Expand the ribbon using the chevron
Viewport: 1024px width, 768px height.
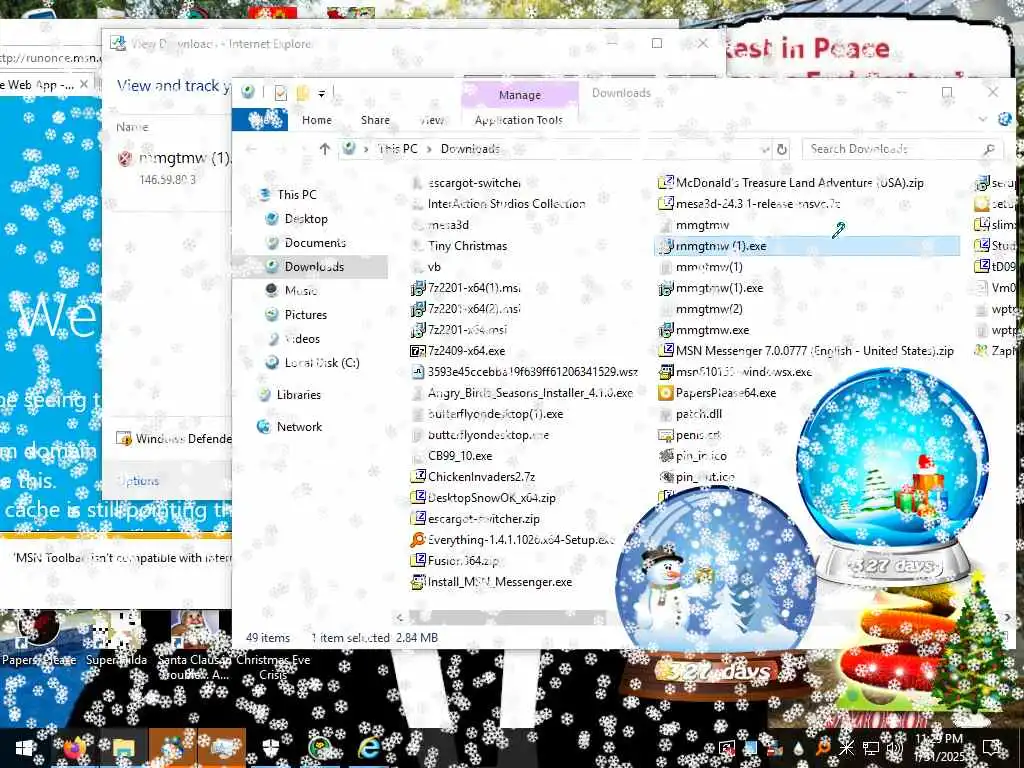(x=982, y=120)
